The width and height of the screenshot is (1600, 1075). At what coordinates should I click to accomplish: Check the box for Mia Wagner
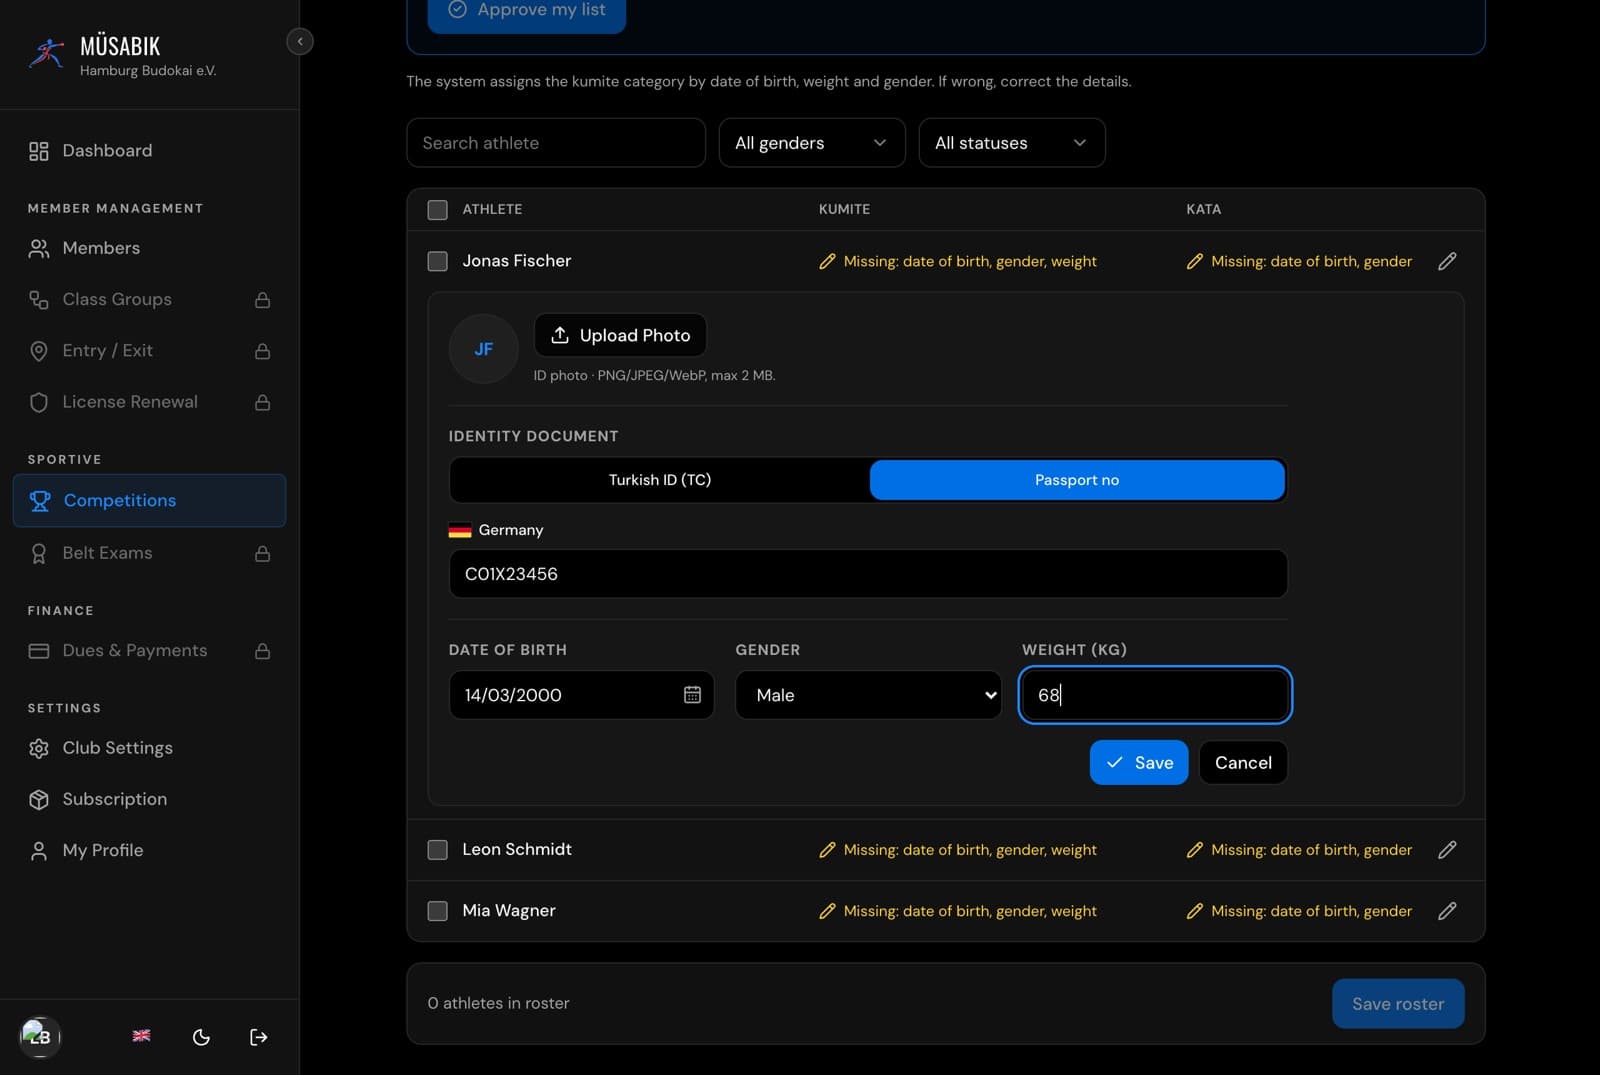(437, 911)
